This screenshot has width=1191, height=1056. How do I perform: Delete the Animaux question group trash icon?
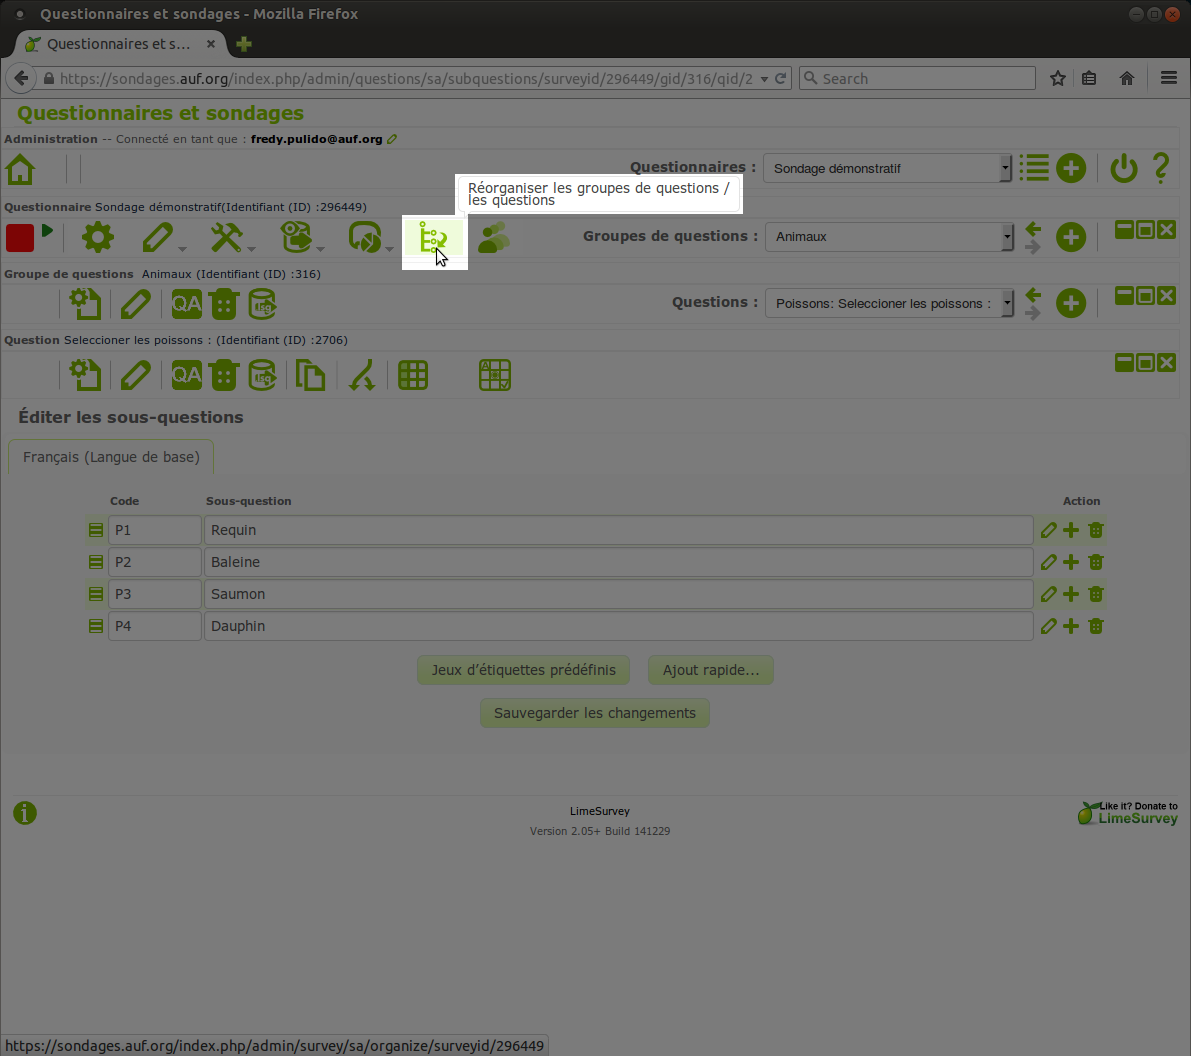224,304
